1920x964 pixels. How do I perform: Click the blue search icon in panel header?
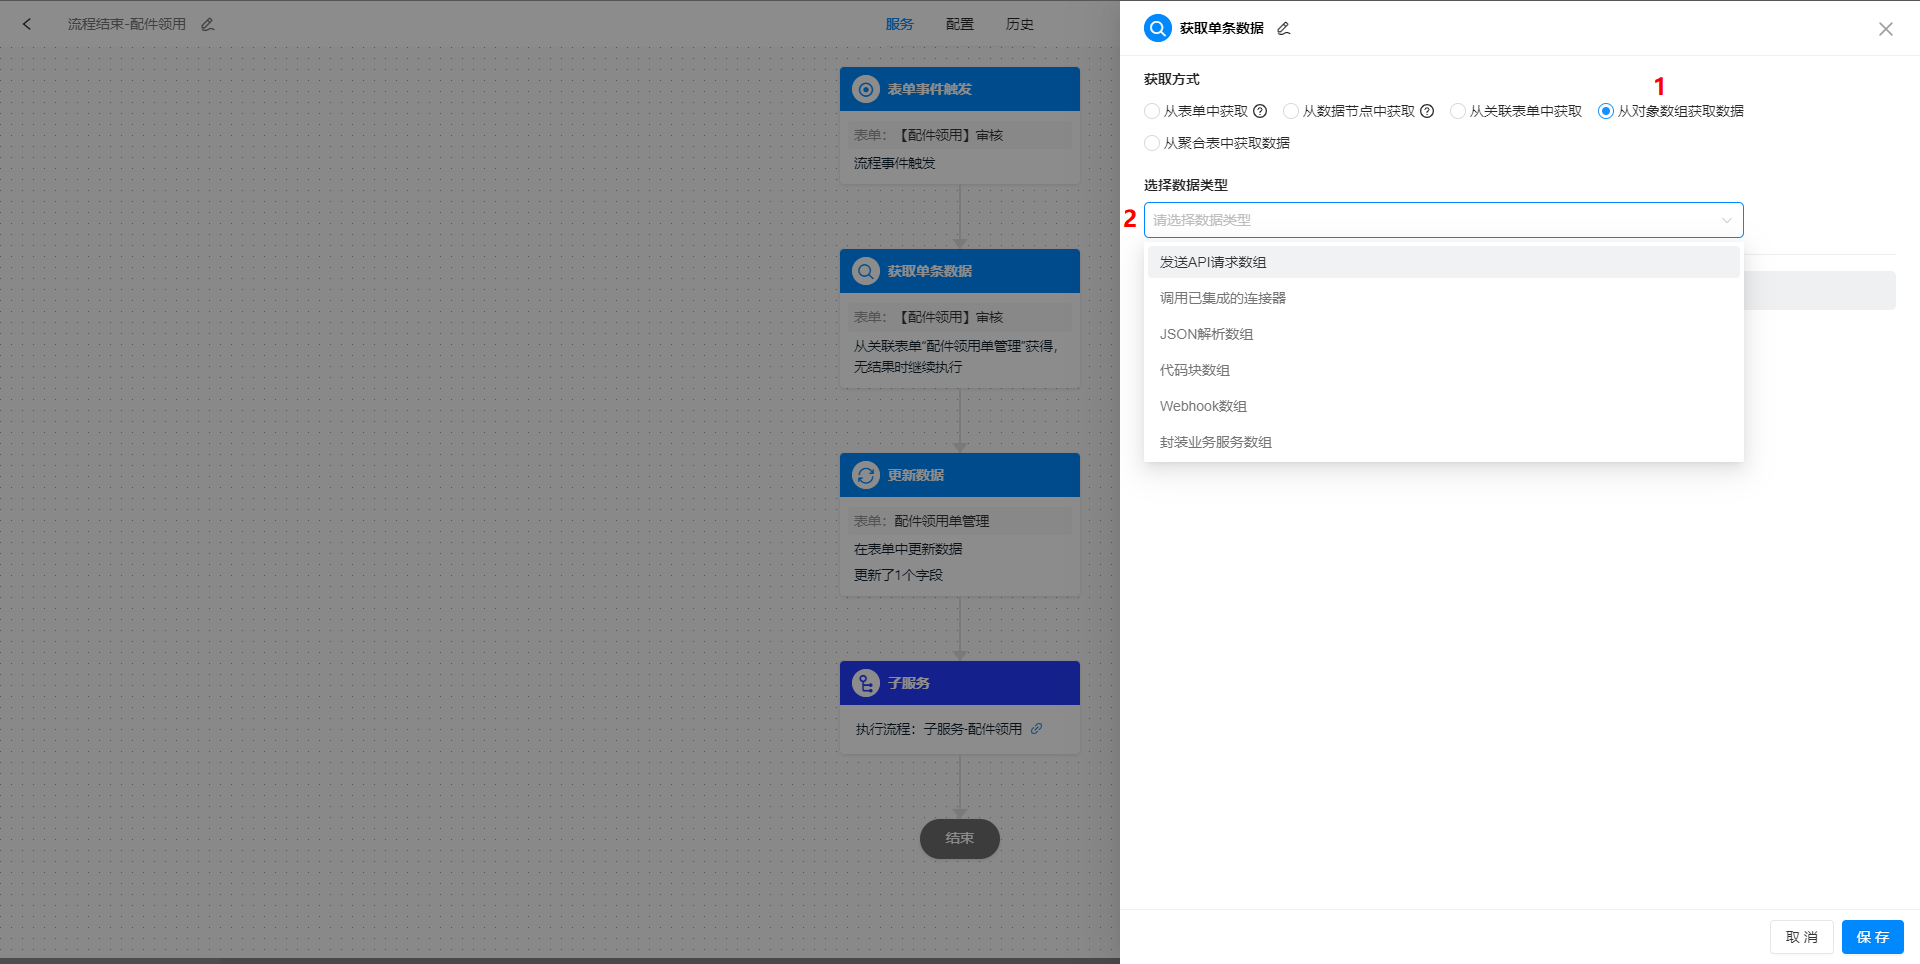[1158, 28]
